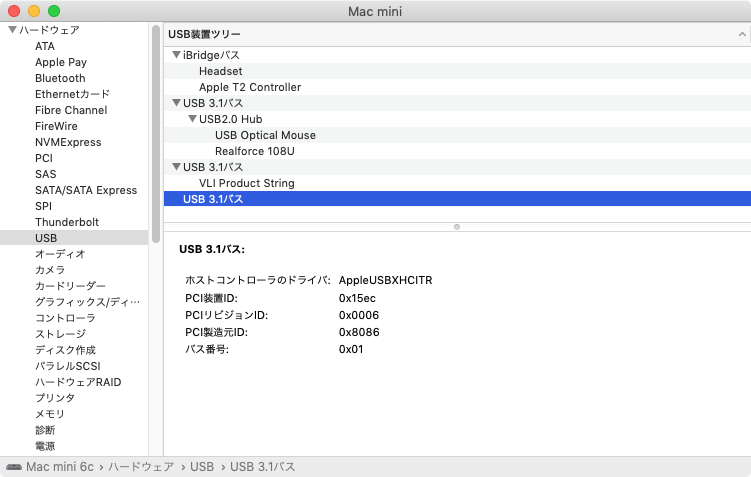Select the Headset device
The width and height of the screenshot is (751, 477).
pos(221,71)
